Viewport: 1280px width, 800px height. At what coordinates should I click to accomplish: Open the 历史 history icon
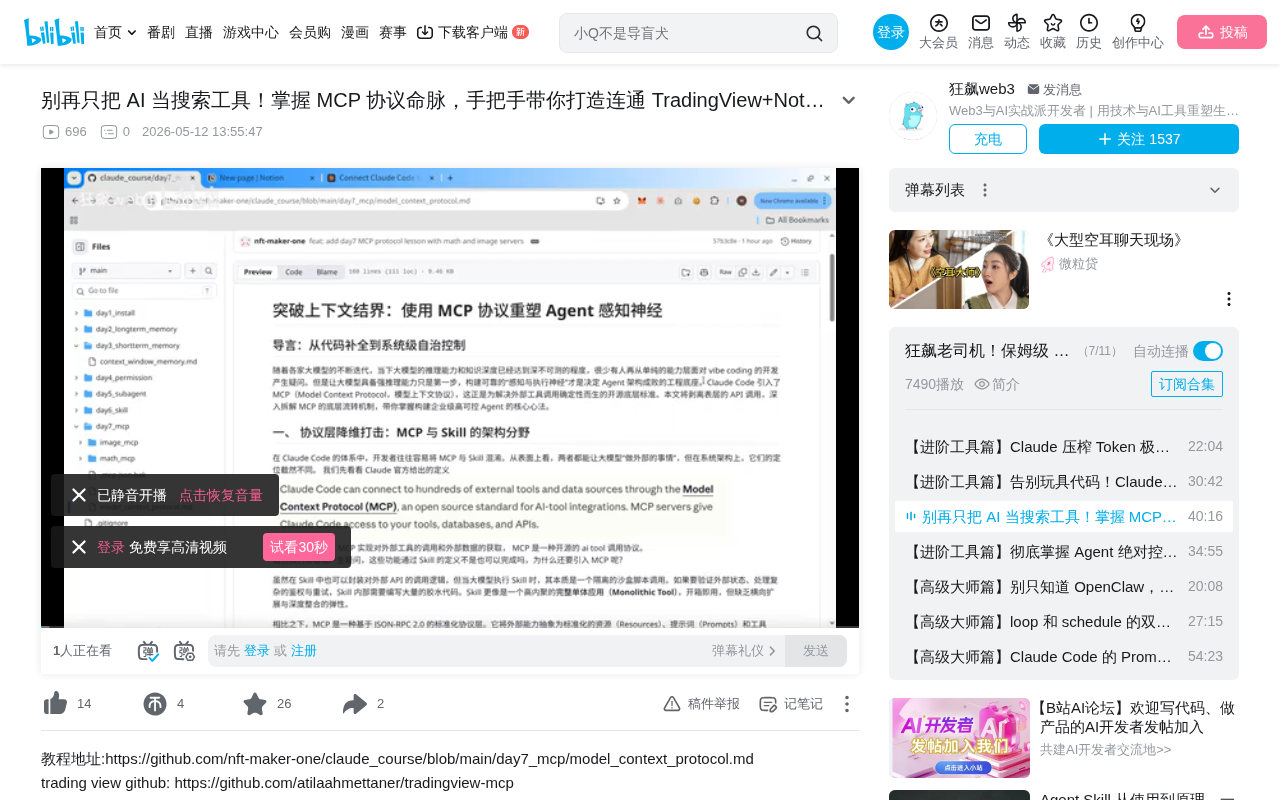click(1089, 32)
